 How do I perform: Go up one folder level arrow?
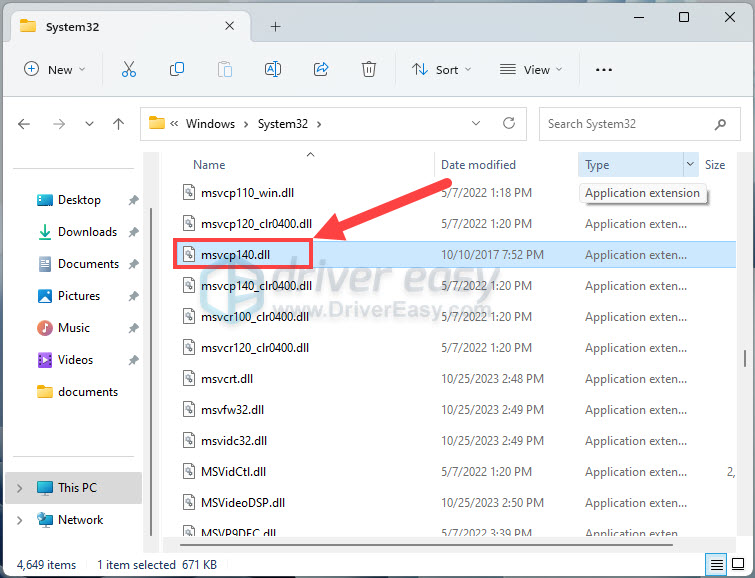(119, 124)
